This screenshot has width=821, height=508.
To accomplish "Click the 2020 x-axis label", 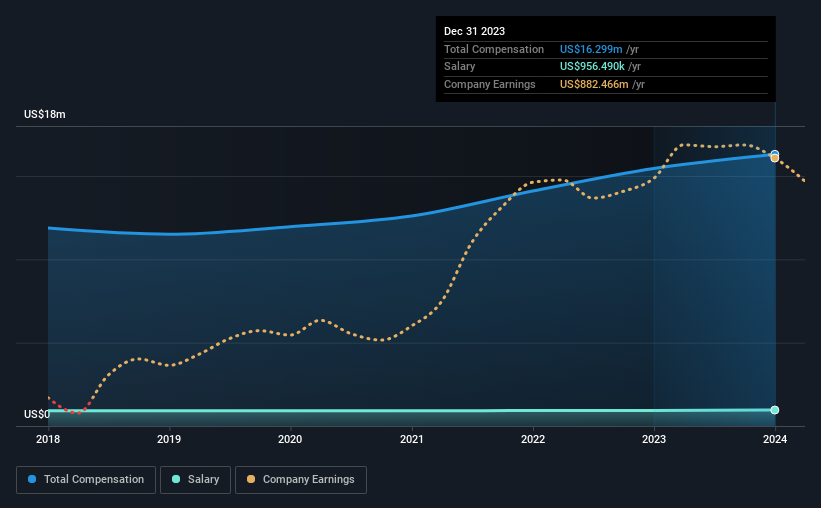I will click(x=290, y=439).
